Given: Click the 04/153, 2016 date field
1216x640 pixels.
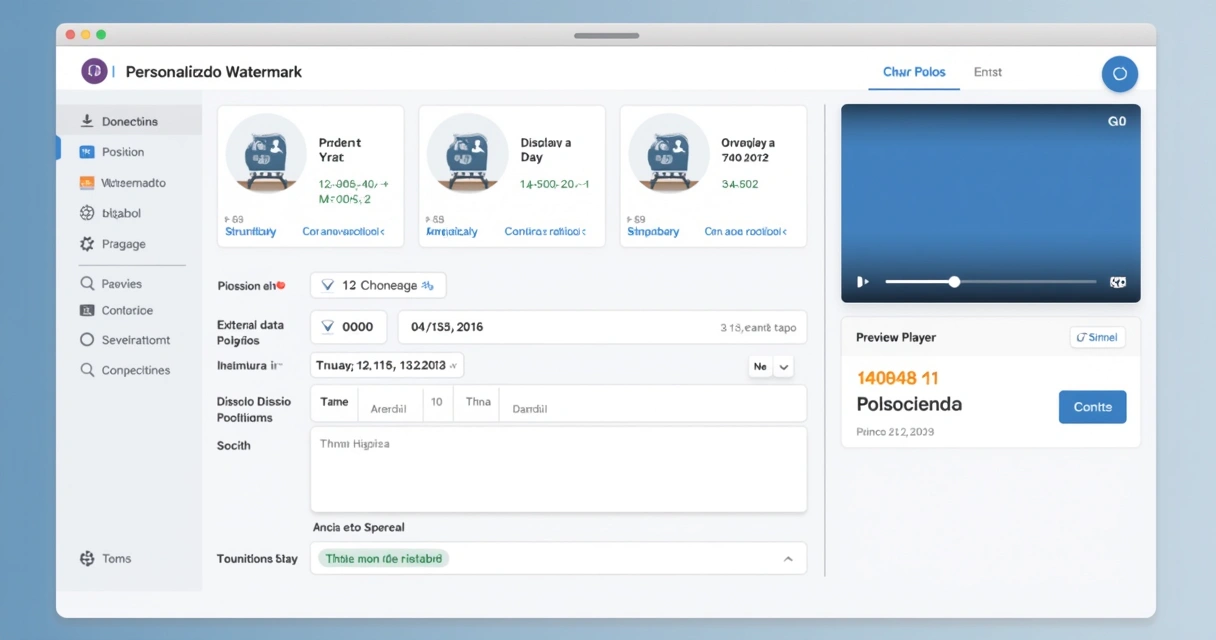Looking at the screenshot, I should tap(602, 327).
